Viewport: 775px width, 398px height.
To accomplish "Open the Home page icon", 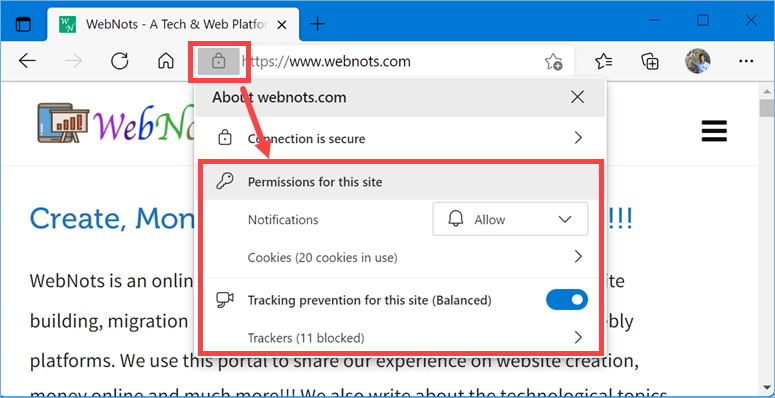I will (x=166, y=61).
